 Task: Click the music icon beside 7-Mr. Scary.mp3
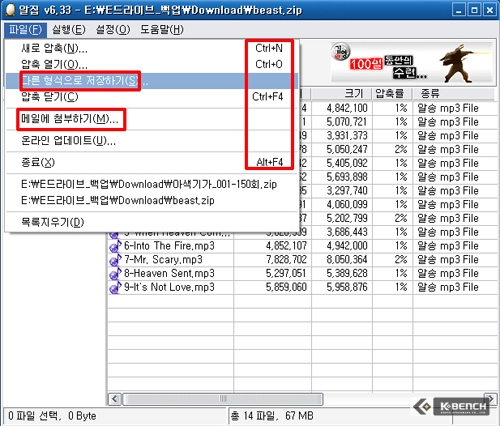[115, 260]
